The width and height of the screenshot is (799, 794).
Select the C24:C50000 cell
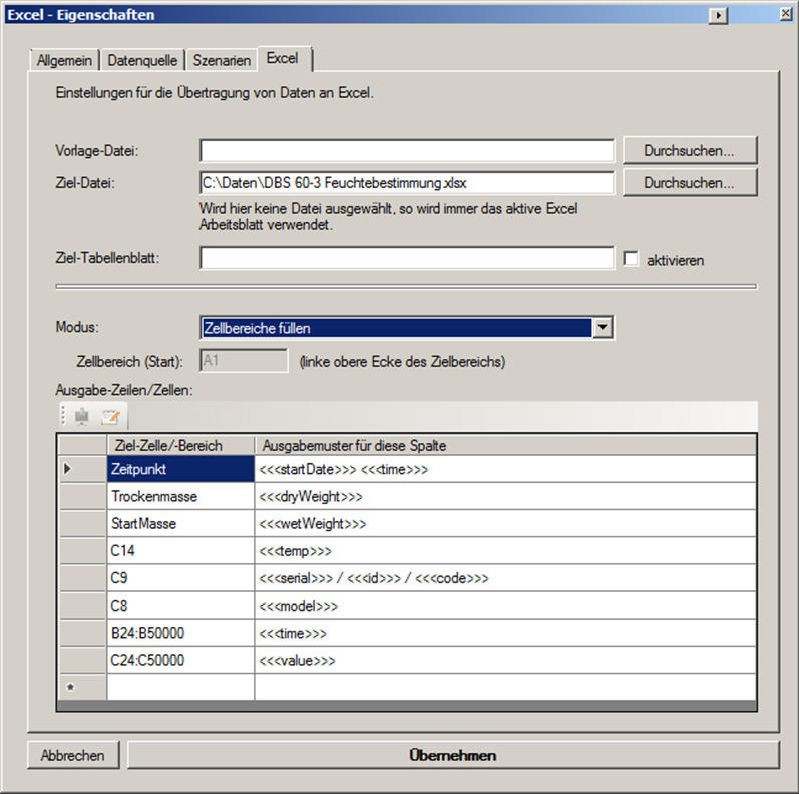tap(180, 660)
